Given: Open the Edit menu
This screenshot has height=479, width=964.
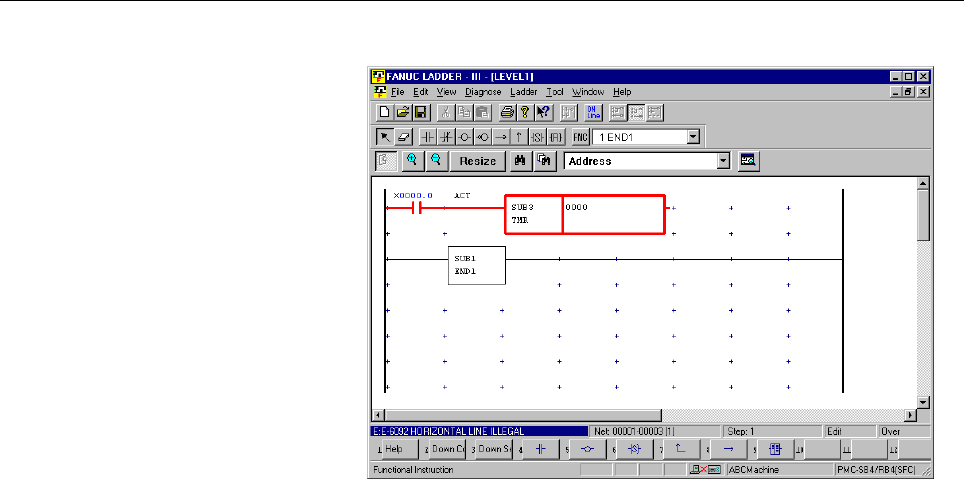Looking at the screenshot, I should [421, 92].
